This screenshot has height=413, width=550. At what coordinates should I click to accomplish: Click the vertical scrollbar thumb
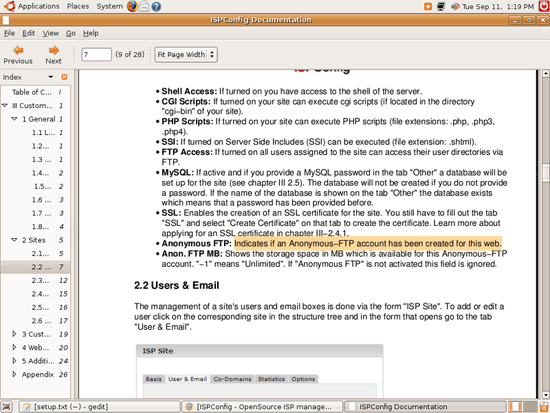pyautogui.click(x=546, y=173)
